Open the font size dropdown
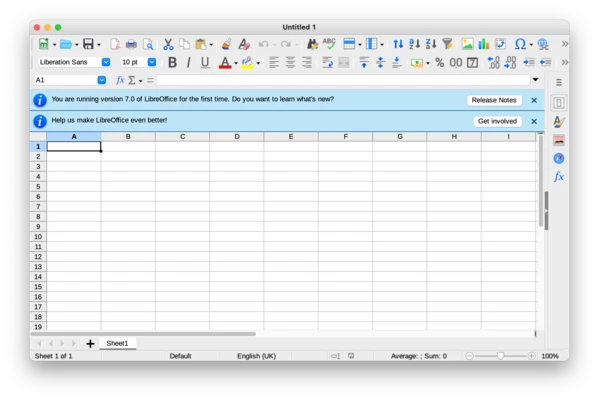The width and height of the screenshot is (599, 400). [x=152, y=62]
